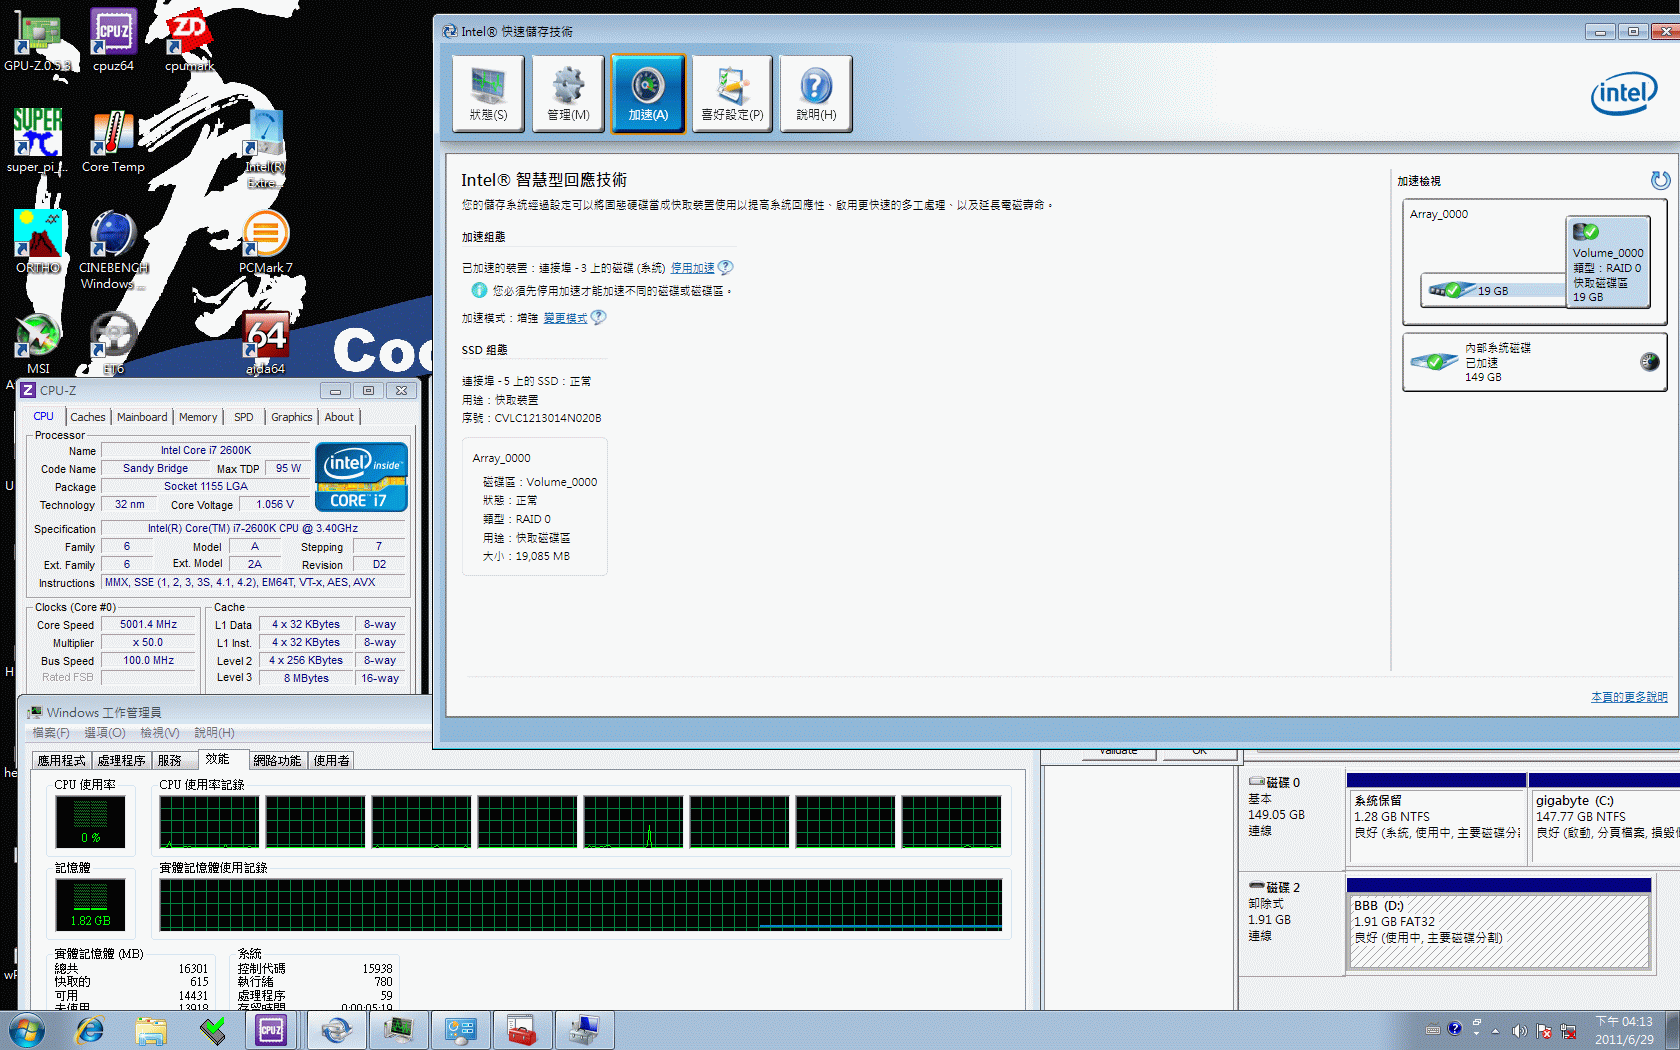Switch to CPU-Z Graphics tab
The height and width of the screenshot is (1050, 1680).
pos(292,417)
